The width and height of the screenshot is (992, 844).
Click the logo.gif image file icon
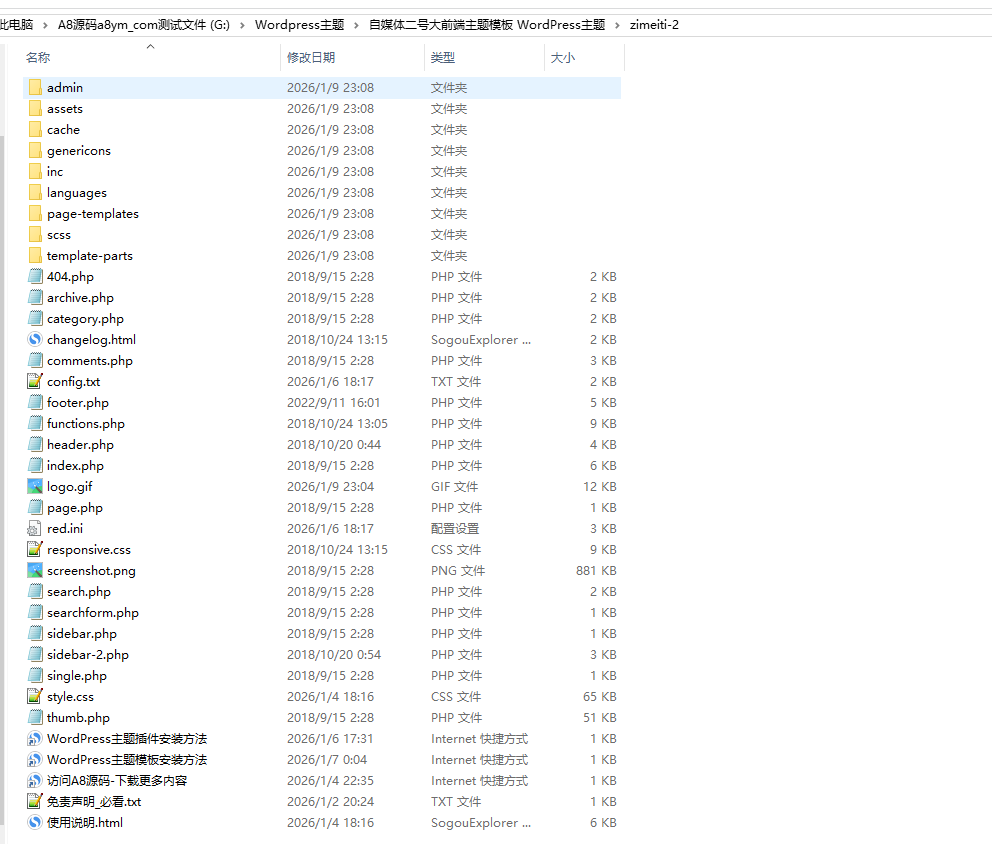point(35,487)
